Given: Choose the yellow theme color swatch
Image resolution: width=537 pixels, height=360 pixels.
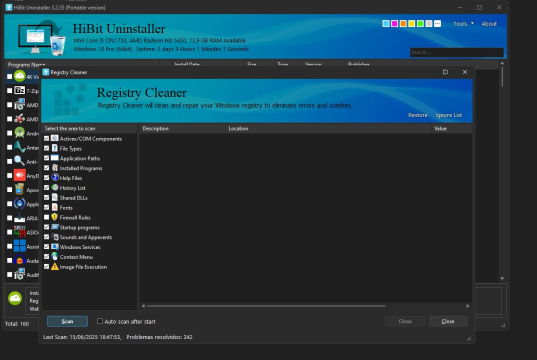Looking at the screenshot, I should click(412, 24).
